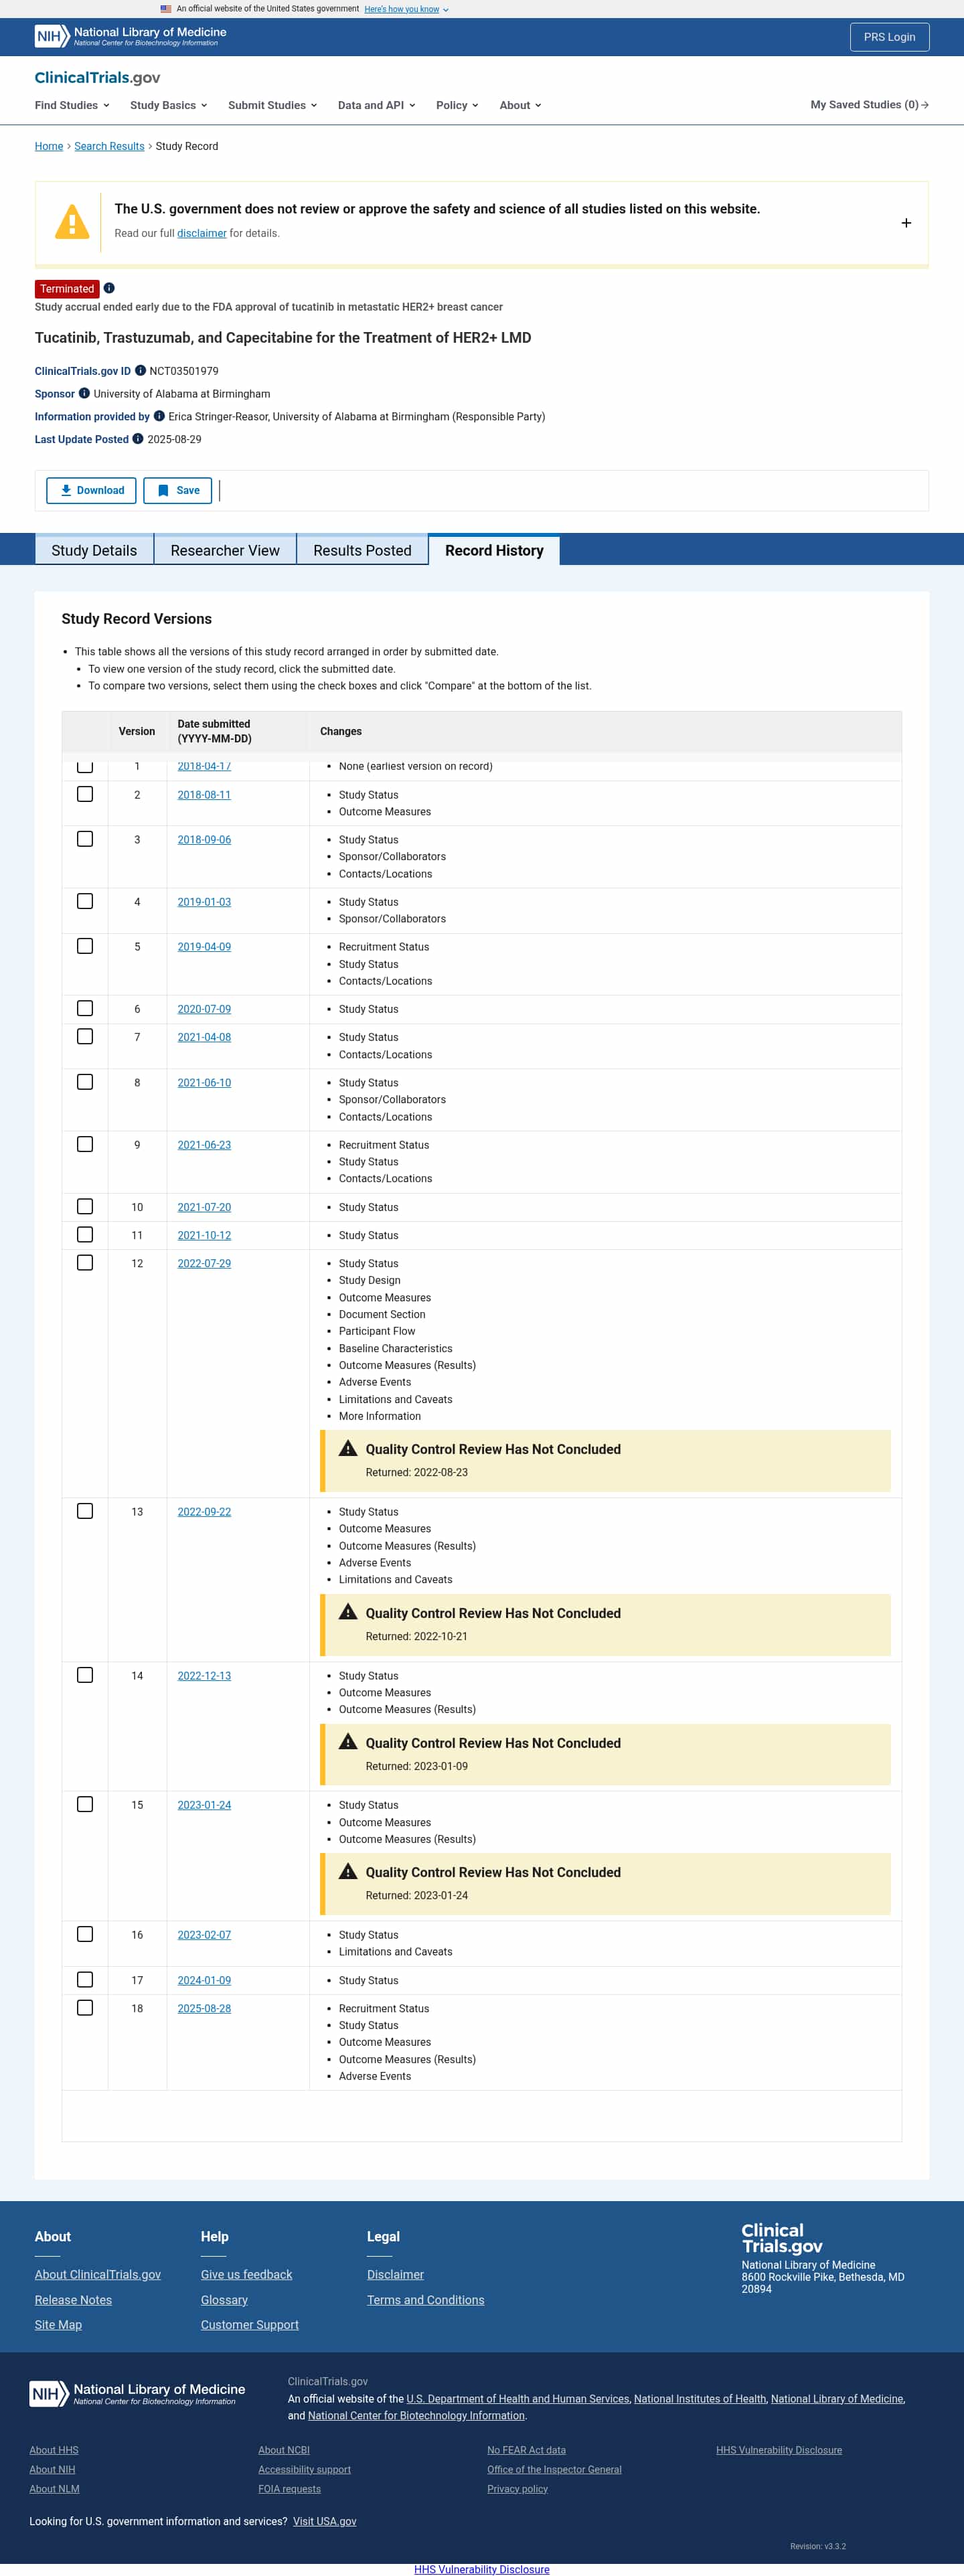964x2576 pixels.
Task: Click the footer NIH National Library of Medicine logo
Action: [138, 2393]
